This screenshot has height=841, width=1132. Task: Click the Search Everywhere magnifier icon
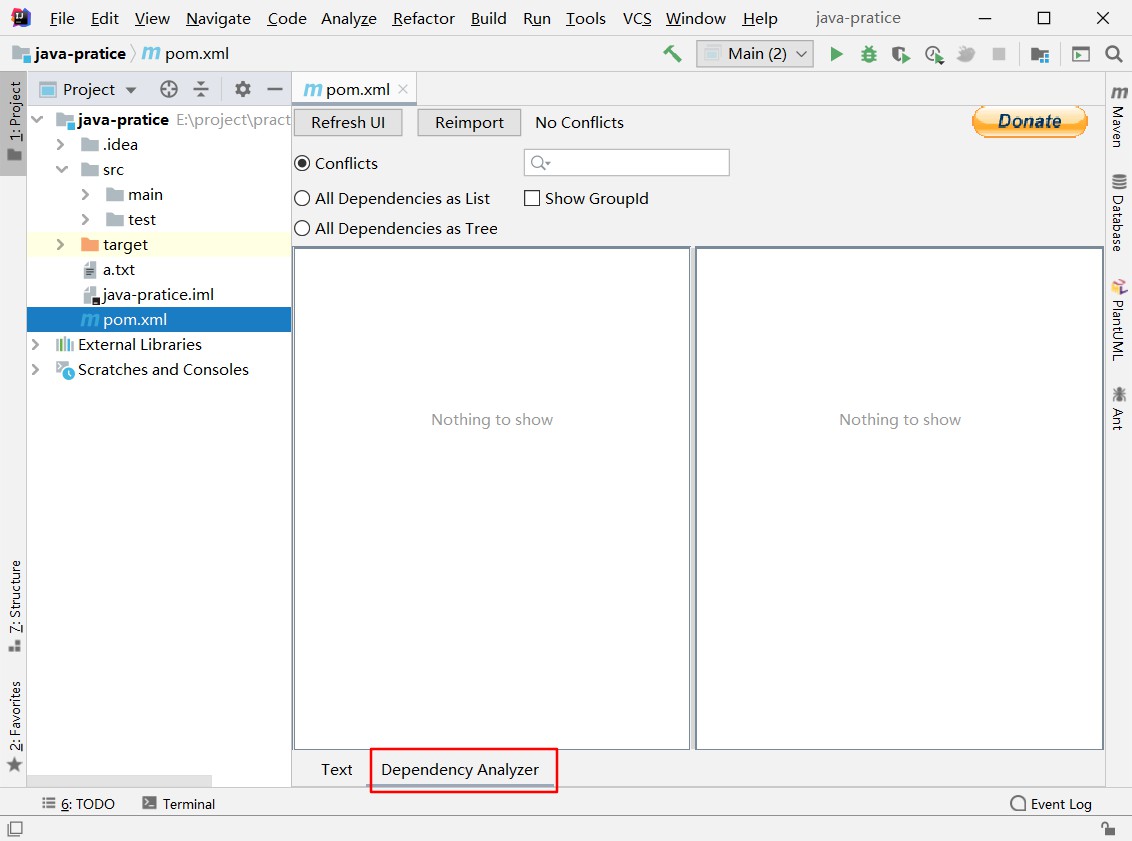coord(1113,54)
